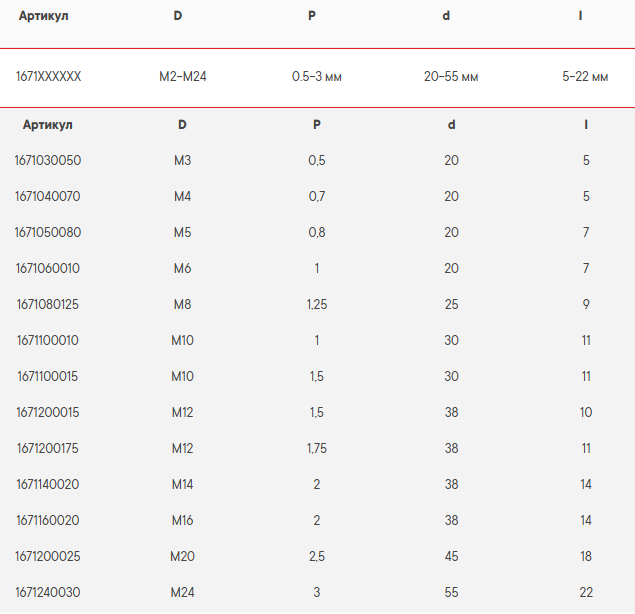Click the M8 thread size cell

(x=182, y=304)
